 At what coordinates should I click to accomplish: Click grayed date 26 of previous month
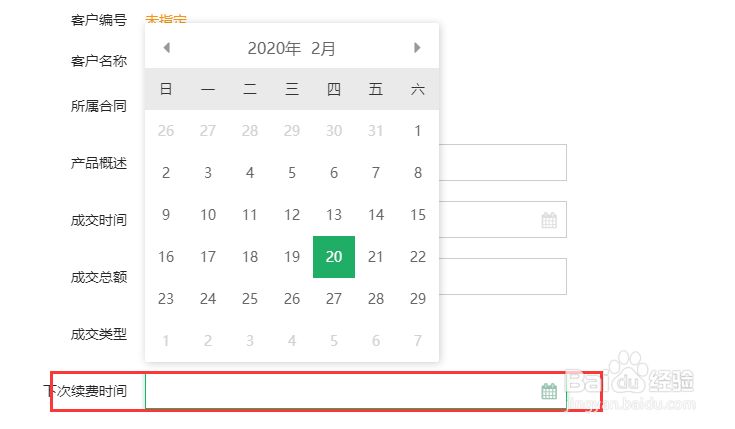click(x=166, y=131)
